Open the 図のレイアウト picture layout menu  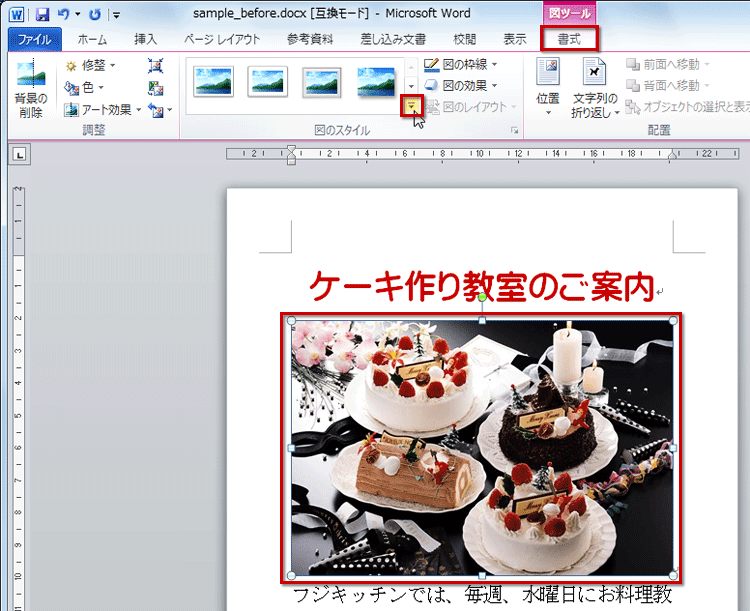click(472, 107)
